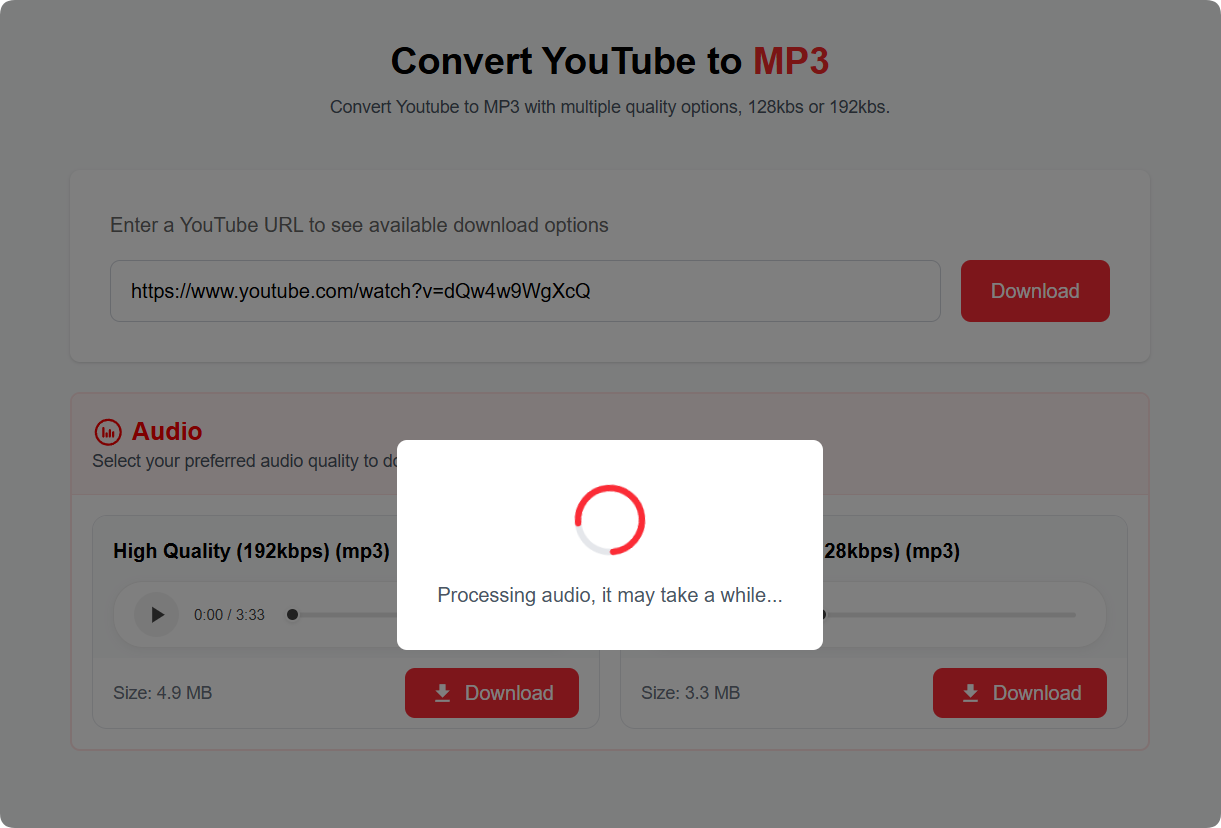Click the YouTube URL input field
Image resolution: width=1221 pixels, height=828 pixels.
(525, 291)
